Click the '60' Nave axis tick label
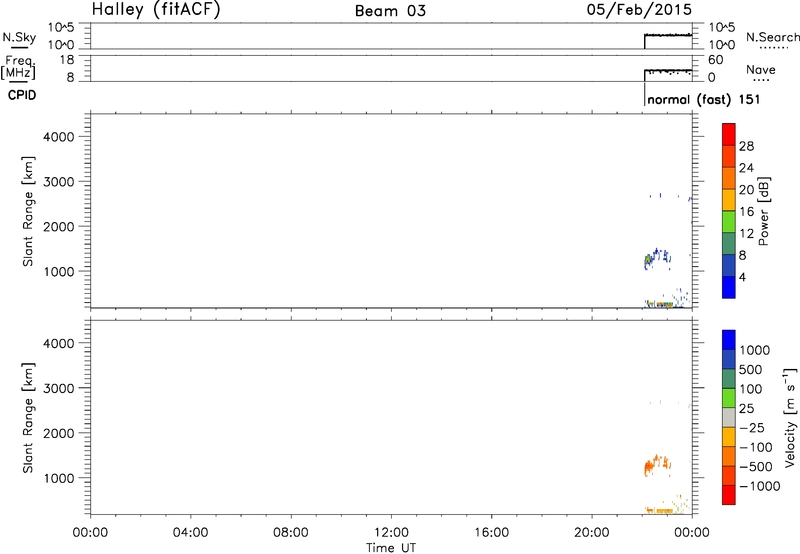The height and width of the screenshot is (554, 800). tap(715, 60)
